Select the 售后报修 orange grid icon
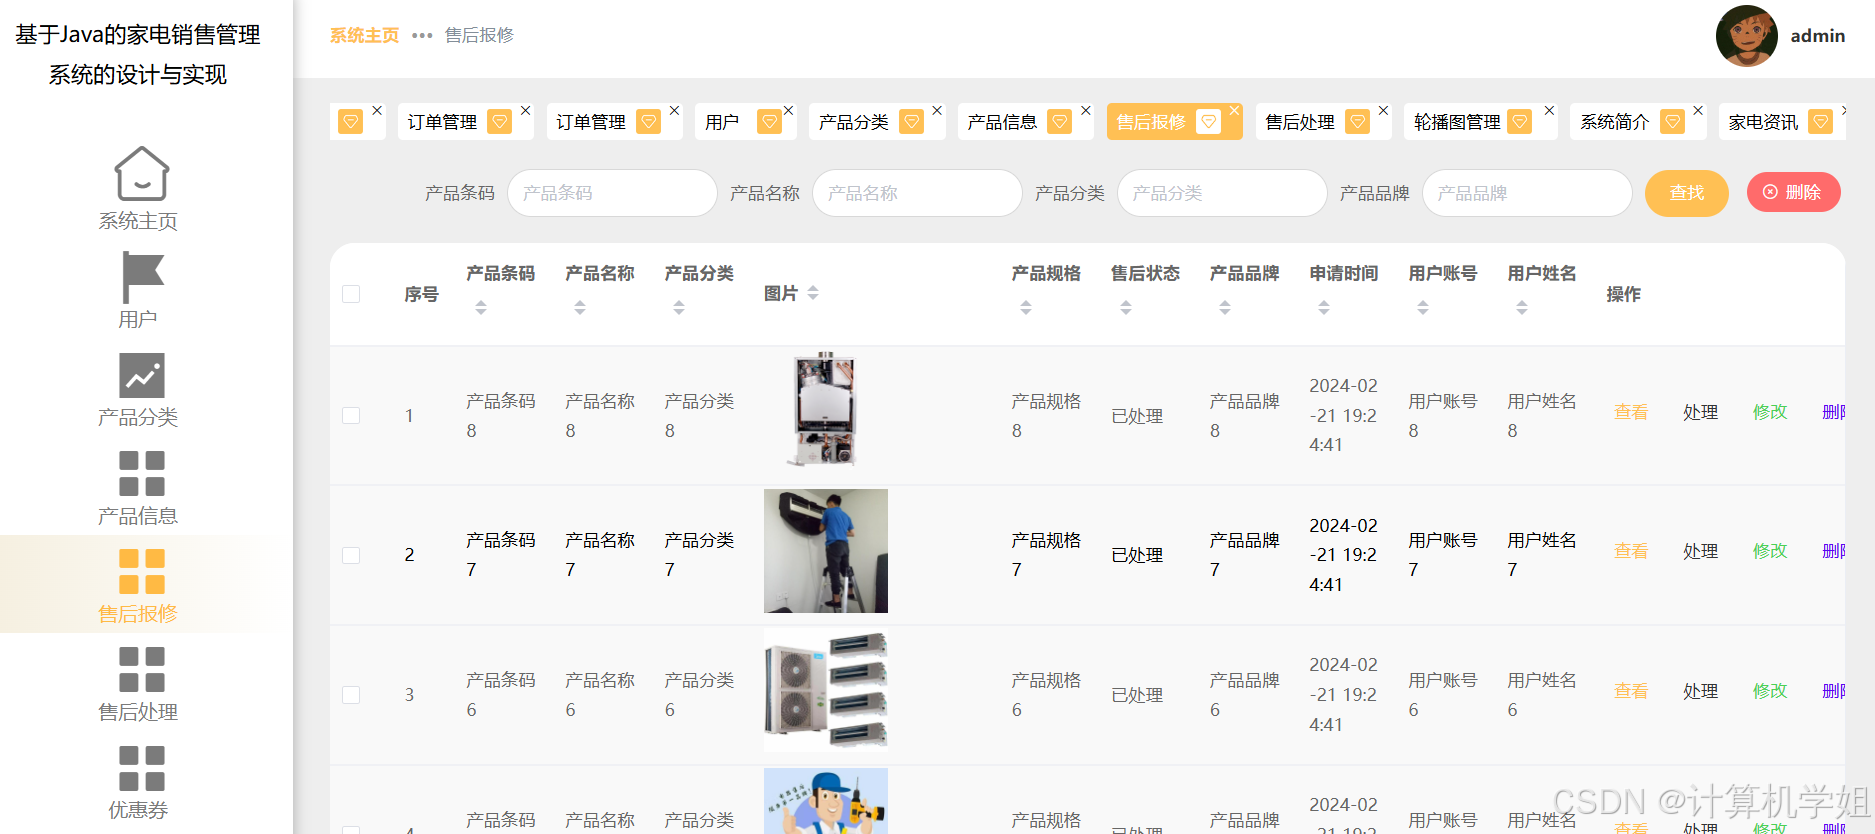Screen dimensions: 1875x834 [142, 571]
